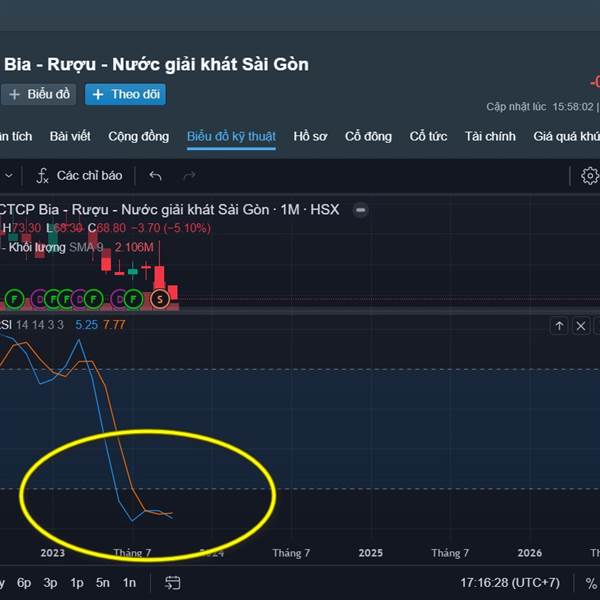Click the orange S event marker

pos(160,299)
